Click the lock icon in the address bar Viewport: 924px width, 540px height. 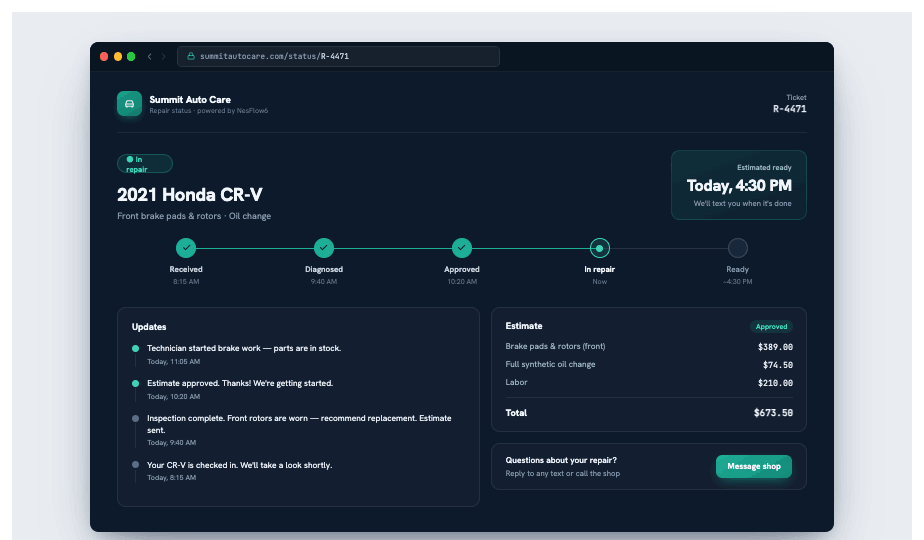(x=191, y=56)
